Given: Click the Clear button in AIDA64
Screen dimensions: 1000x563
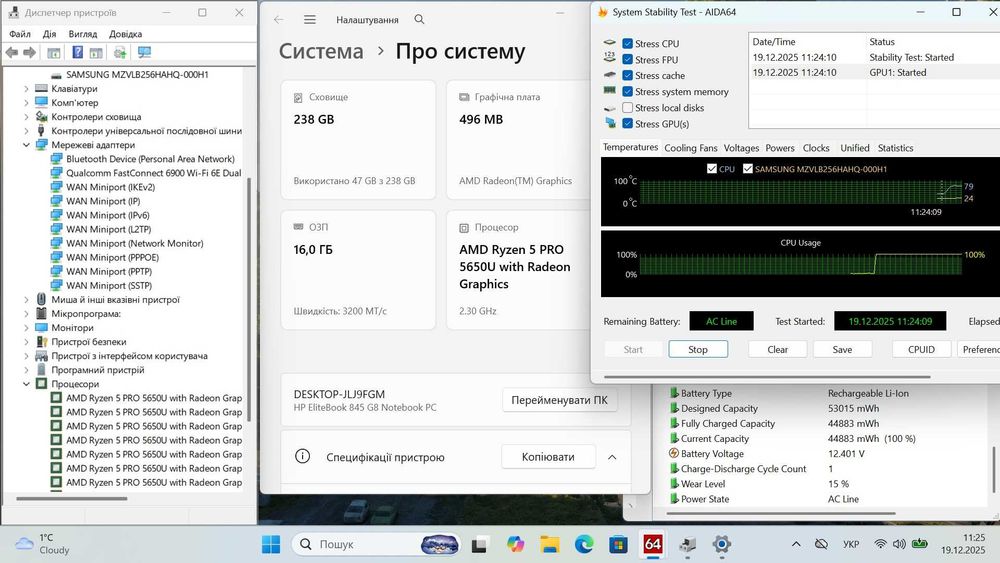Looking at the screenshot, I should [x=777, y=349].
